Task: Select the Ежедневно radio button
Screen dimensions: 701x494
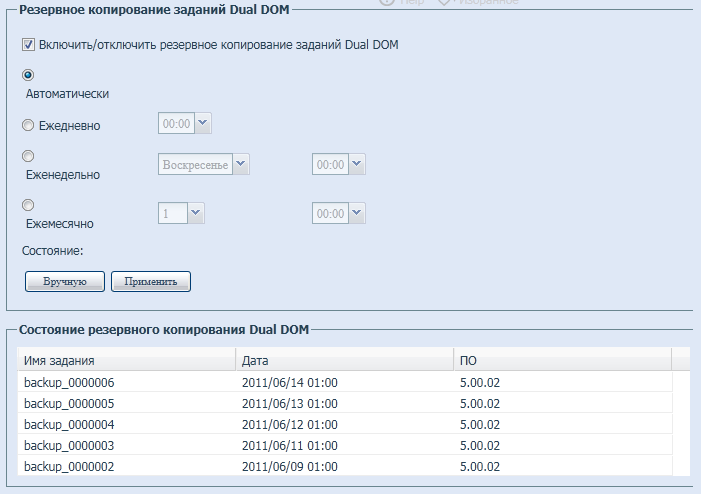Action: 28,125
